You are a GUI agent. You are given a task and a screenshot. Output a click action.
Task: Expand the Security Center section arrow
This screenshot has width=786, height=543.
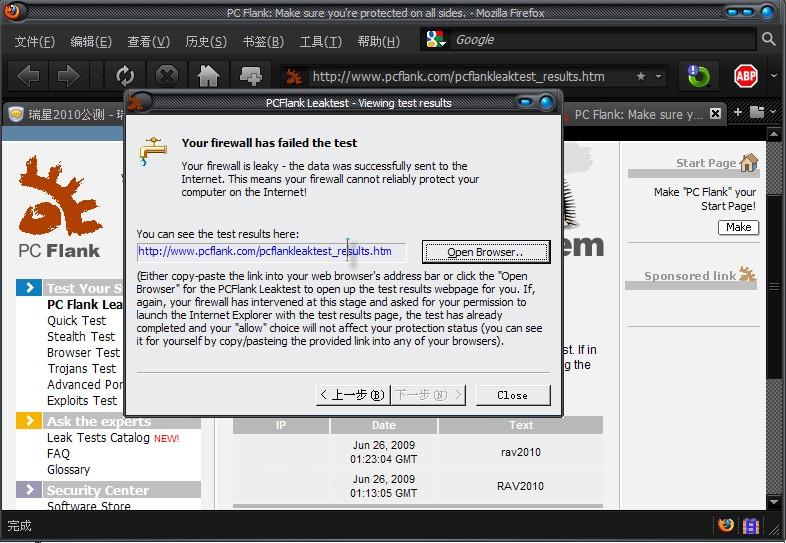[x=29, y=489]
